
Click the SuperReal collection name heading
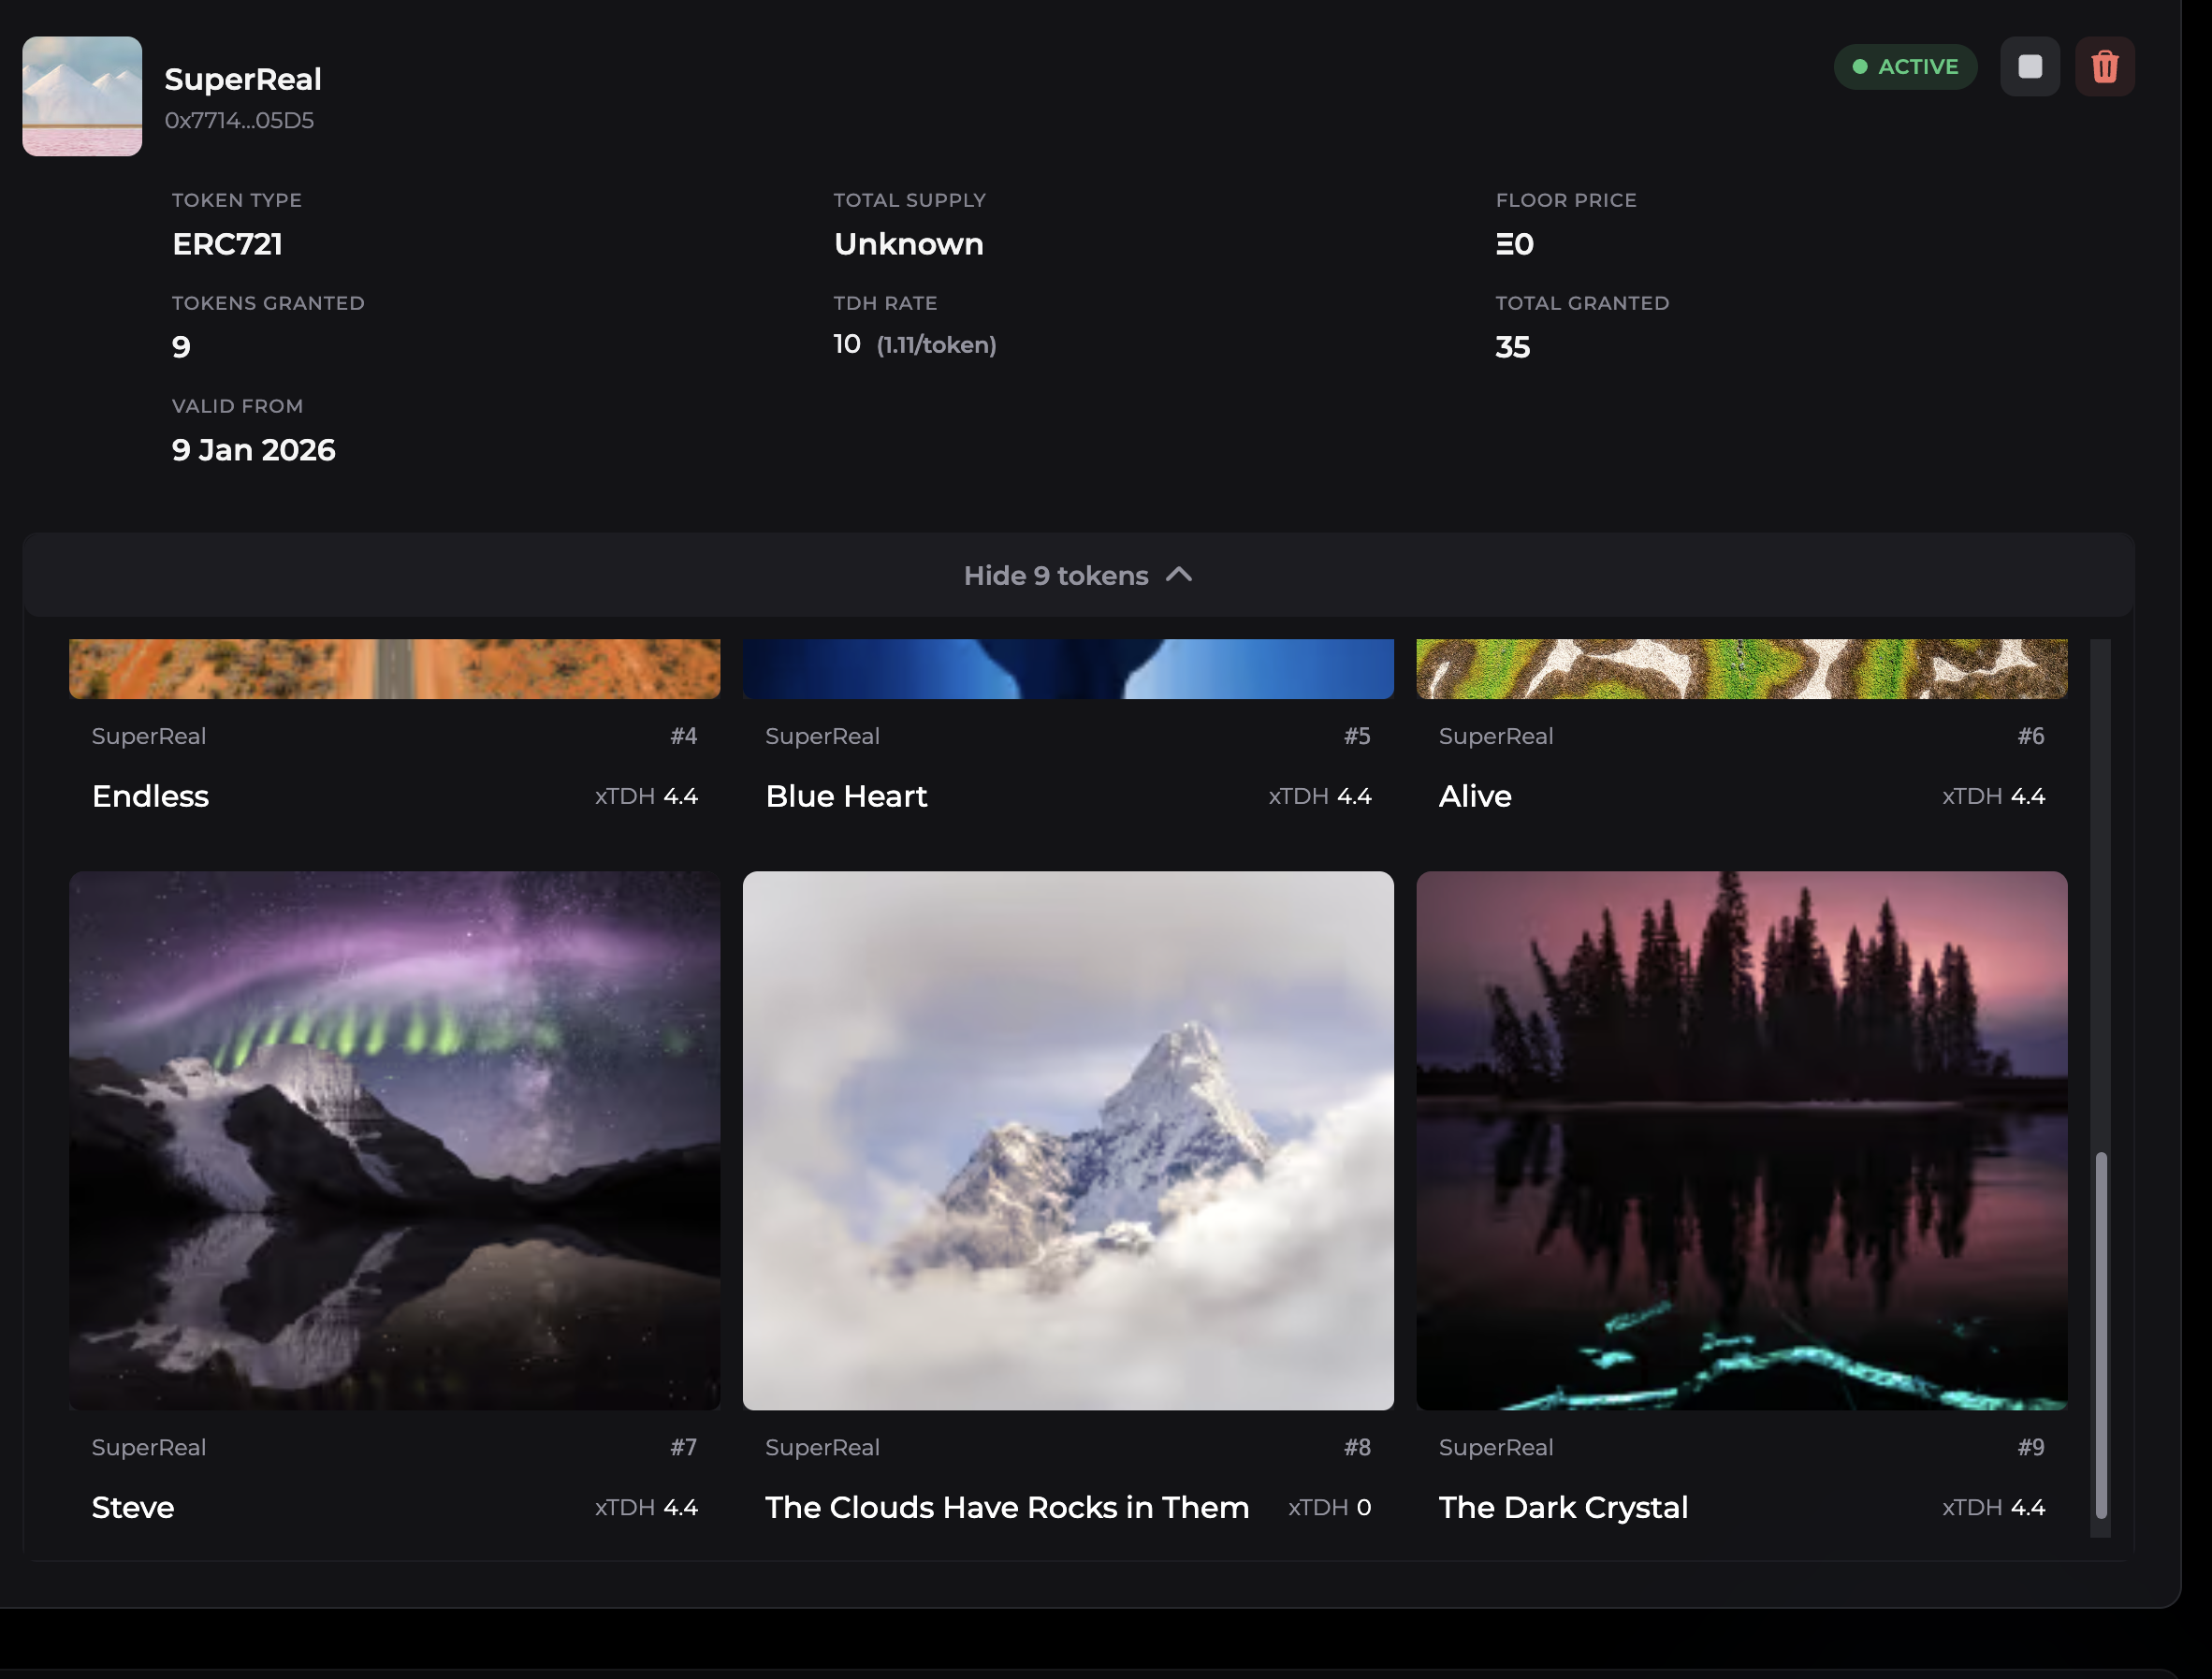[x=243, y=79]
